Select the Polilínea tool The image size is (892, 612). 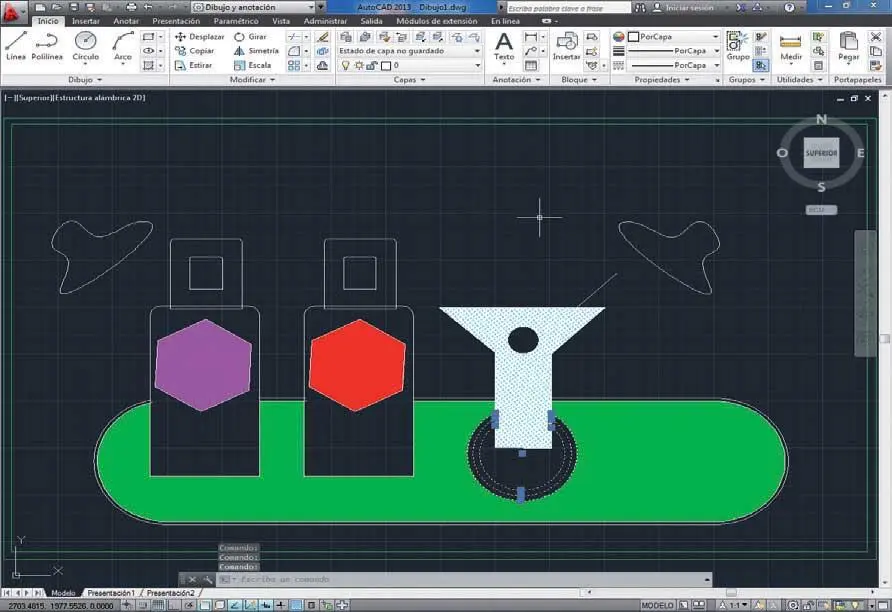[47, 46]
